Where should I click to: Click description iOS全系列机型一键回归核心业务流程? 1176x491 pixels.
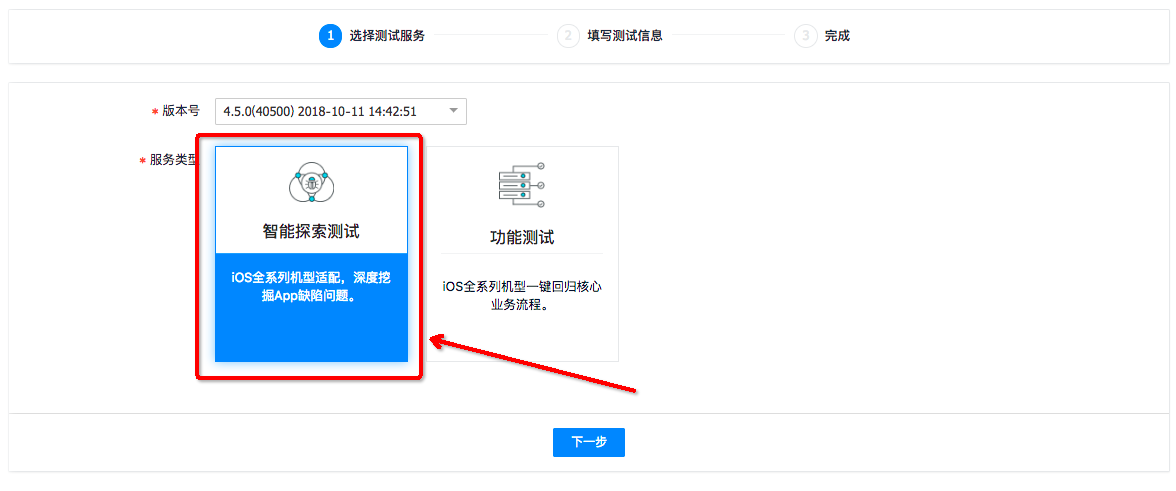[522, 296]
